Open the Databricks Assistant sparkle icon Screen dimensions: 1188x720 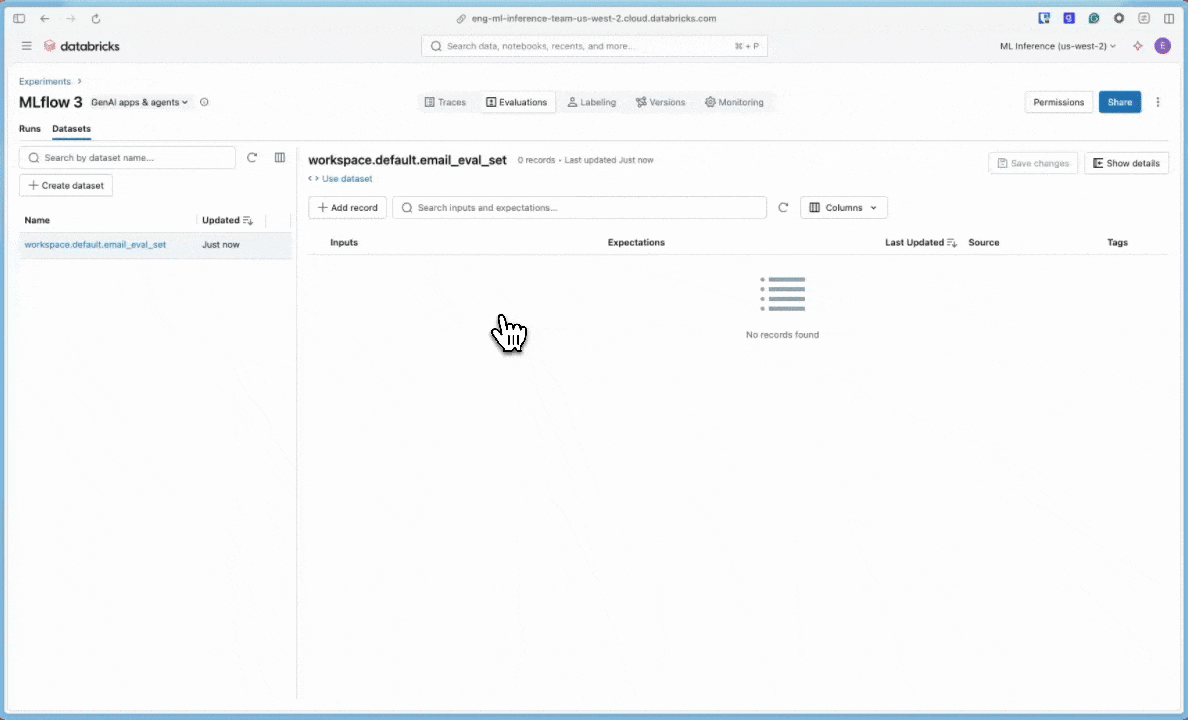click(x=1137, y=46)
